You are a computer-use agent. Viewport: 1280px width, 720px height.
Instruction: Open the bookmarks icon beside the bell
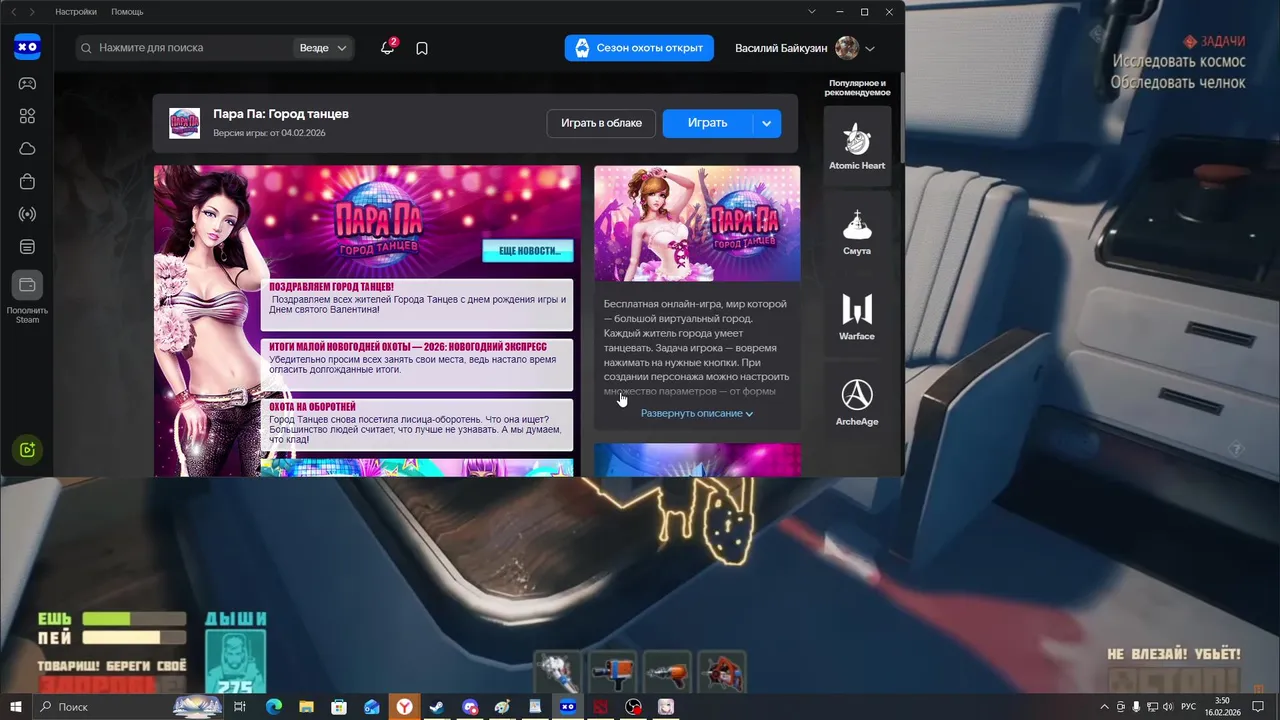[x=422, y=48]
